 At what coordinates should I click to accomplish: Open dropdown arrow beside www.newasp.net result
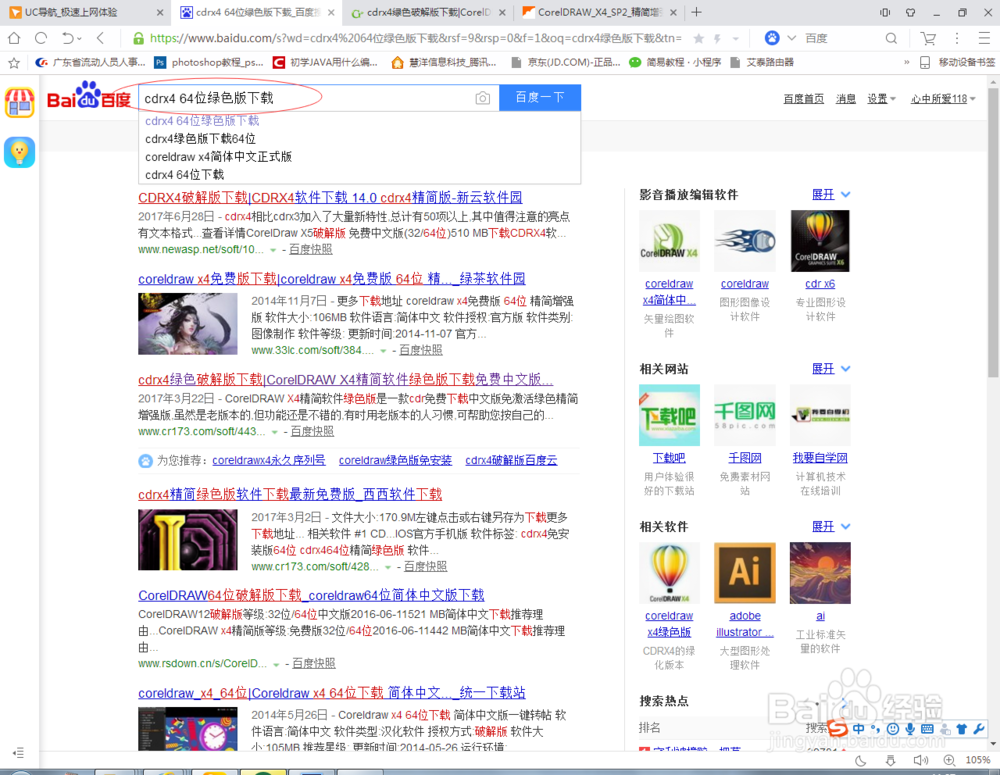273,250
